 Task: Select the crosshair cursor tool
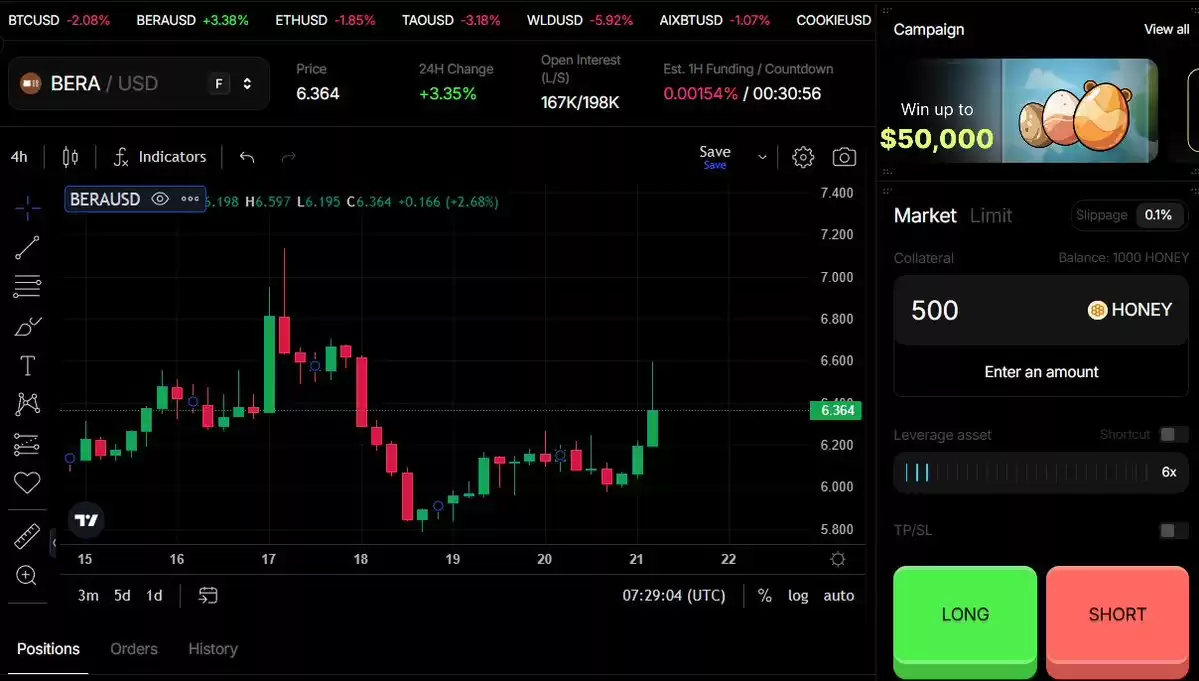coord(28,207)
